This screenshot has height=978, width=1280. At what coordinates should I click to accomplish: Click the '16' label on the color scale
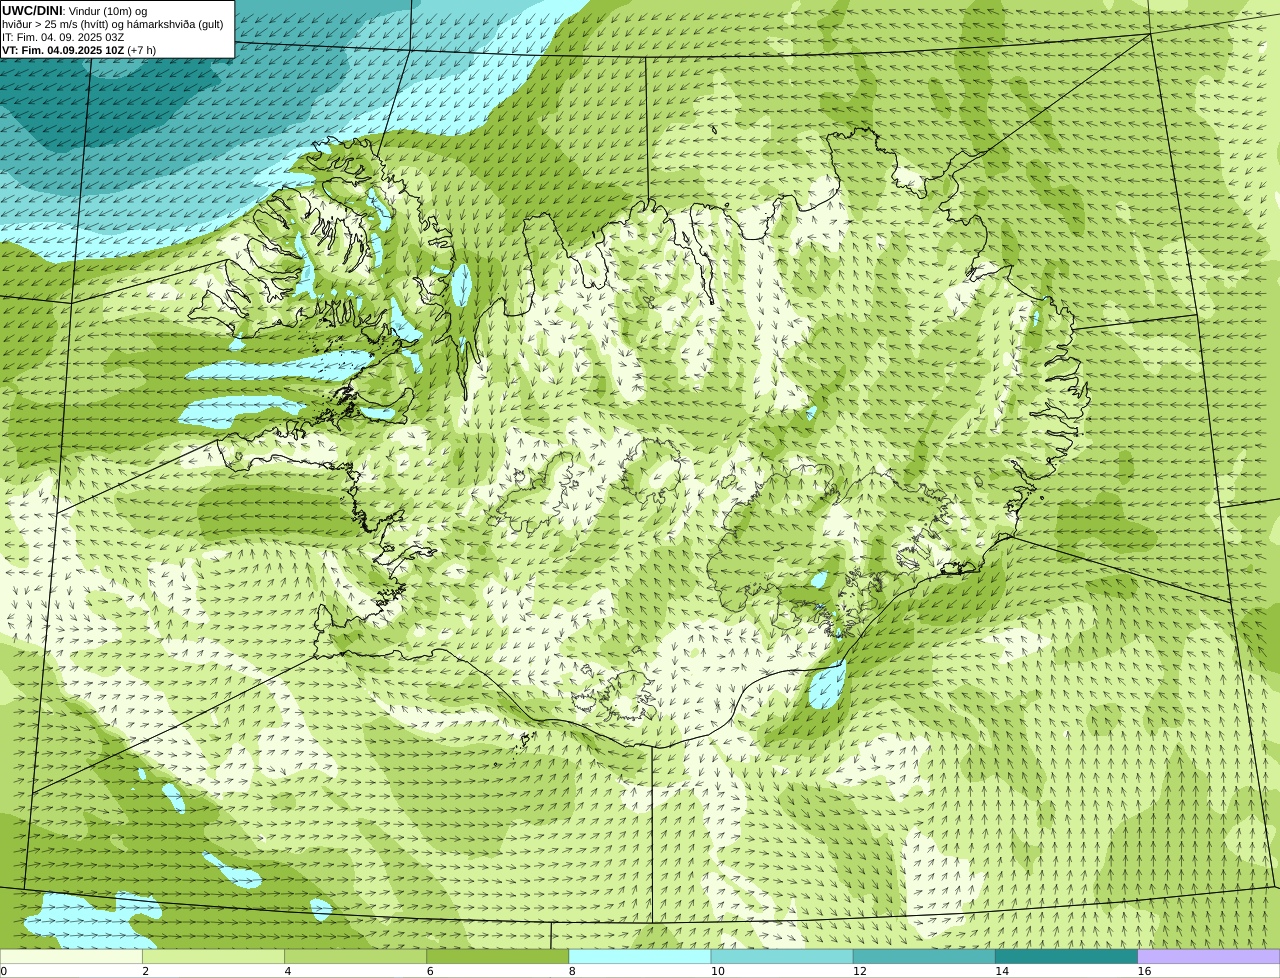tap(1144, 971)
